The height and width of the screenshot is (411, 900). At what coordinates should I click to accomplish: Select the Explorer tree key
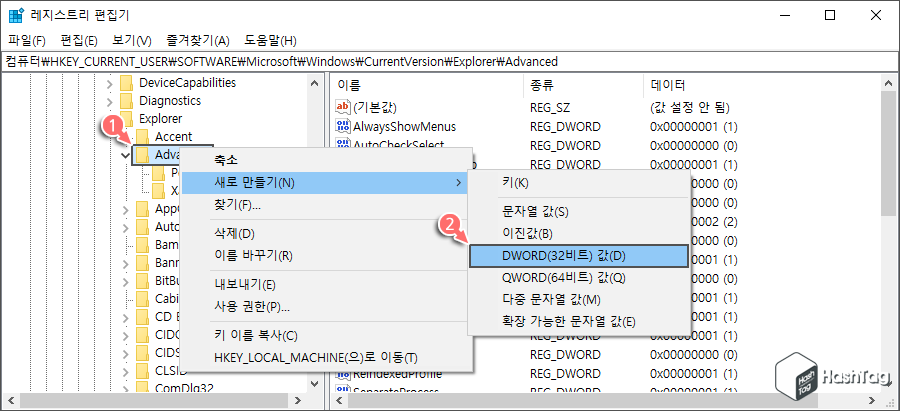point(160,119)
